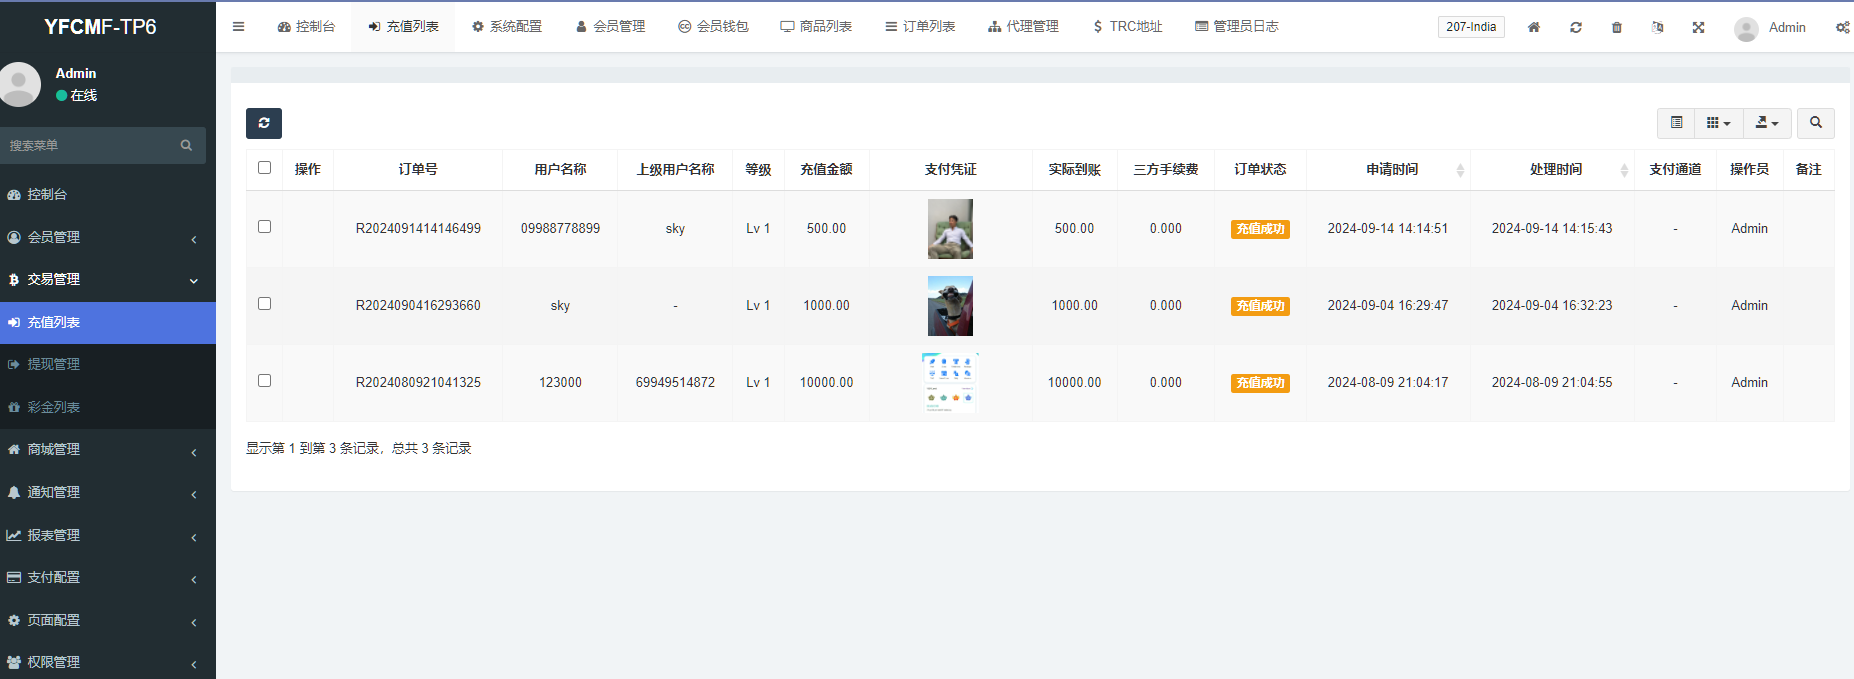Open the export data dropdown button
The image size is (1854, 679).
[x=1767, y=123]
